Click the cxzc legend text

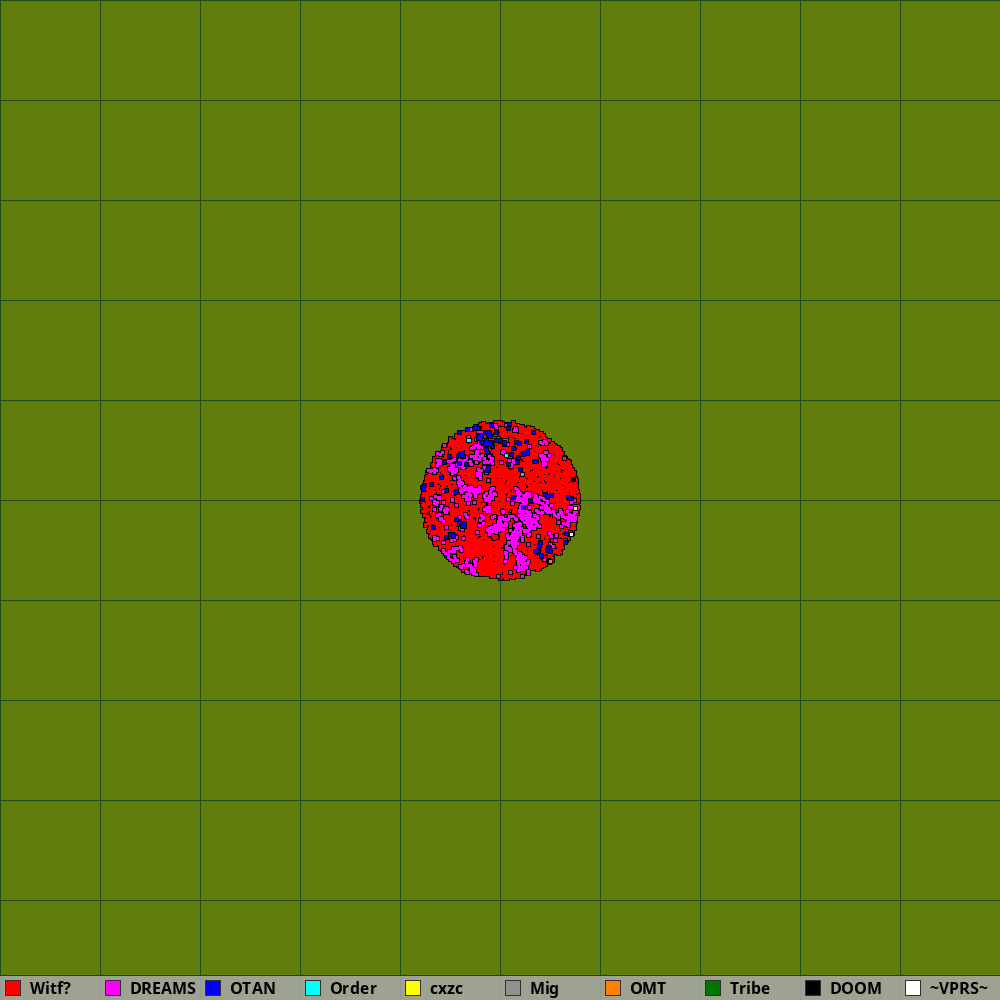446,988
